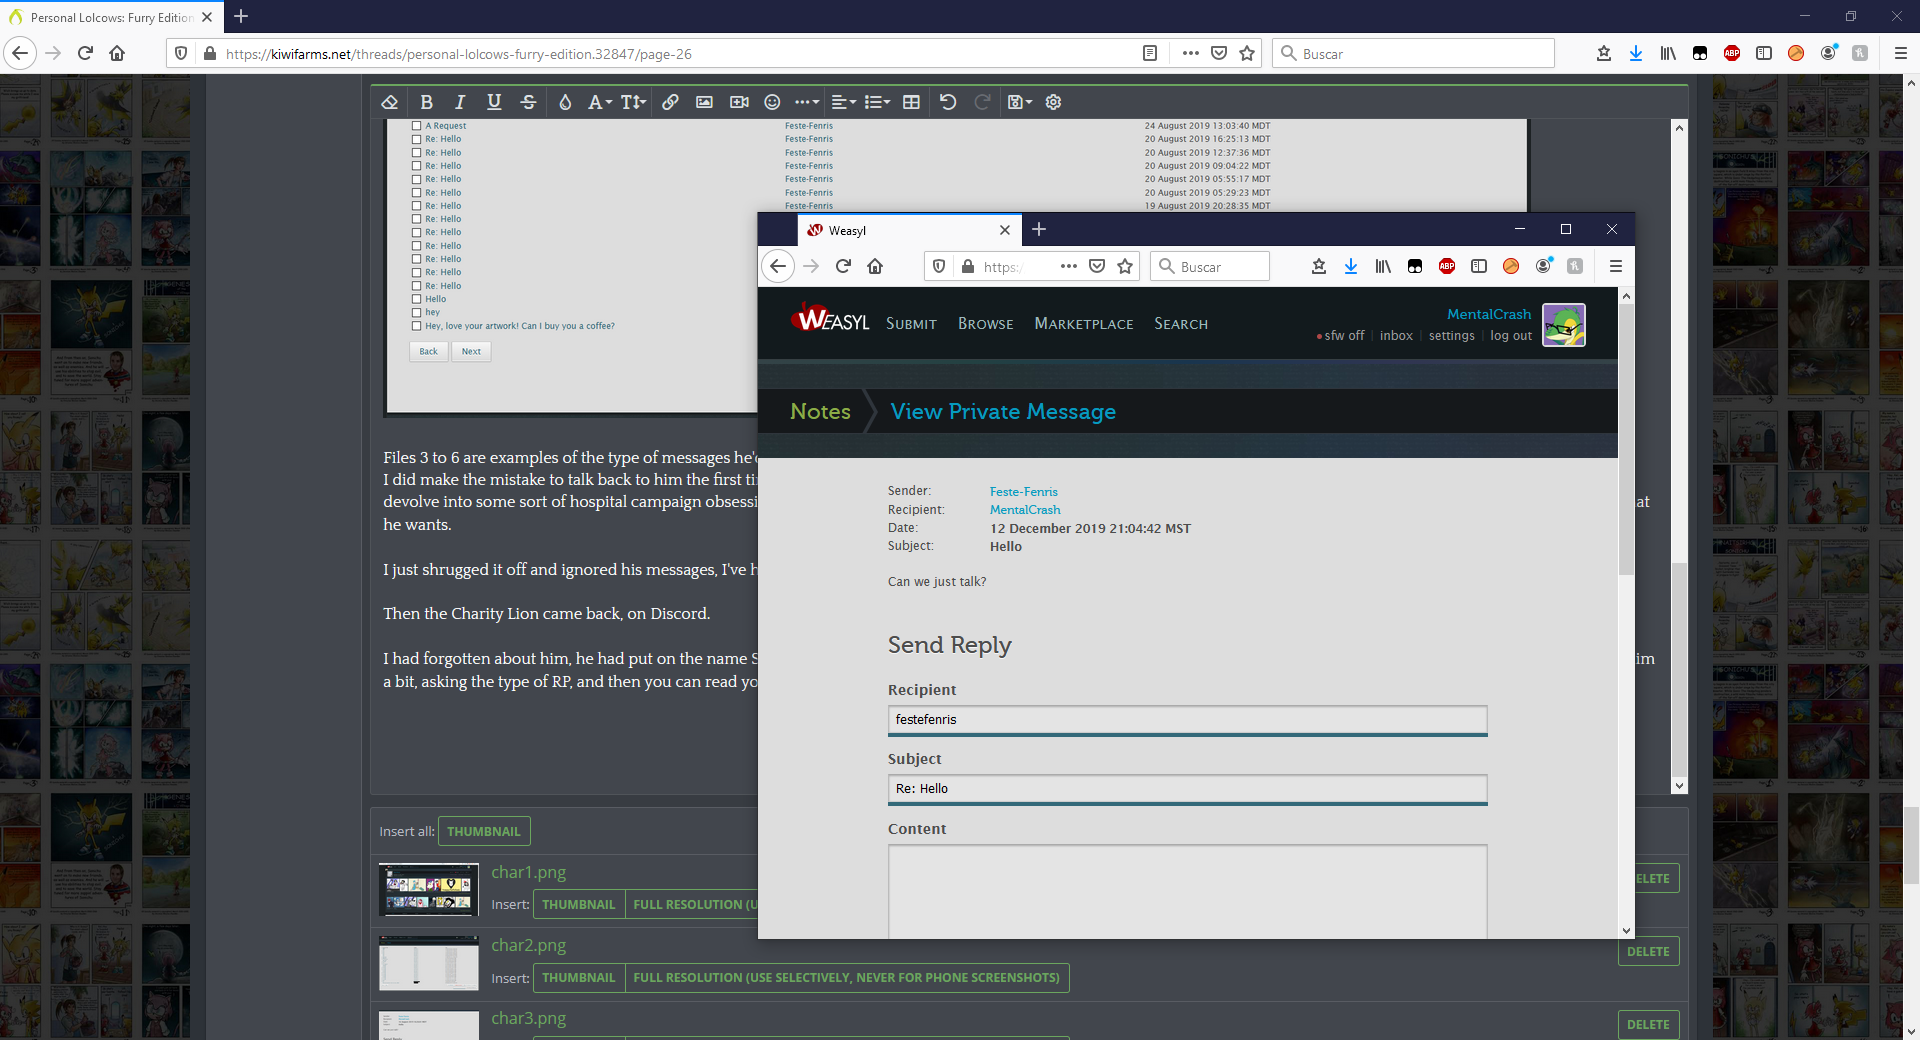1920x1040 pixels.
Task: Insert an image from the editor toolbar
Action: click(704, 102)
